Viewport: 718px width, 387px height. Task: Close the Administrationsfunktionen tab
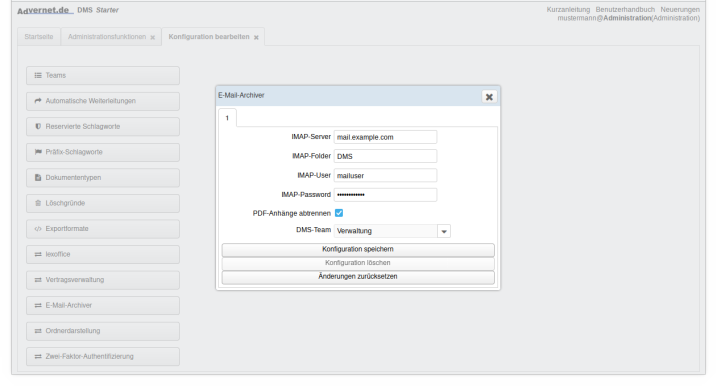point(152,38)
